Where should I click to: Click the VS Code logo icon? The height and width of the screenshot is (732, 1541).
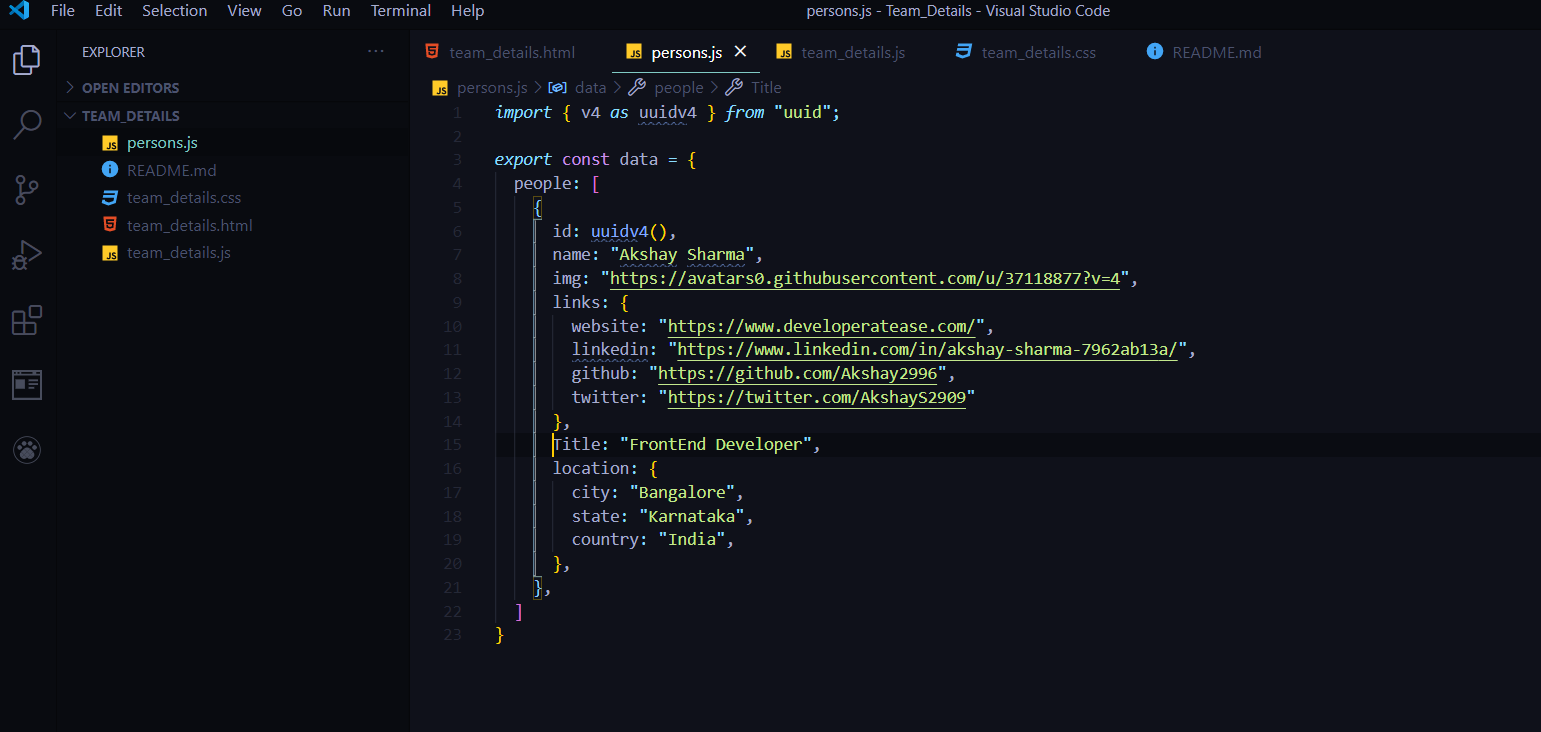coord(19,11)
